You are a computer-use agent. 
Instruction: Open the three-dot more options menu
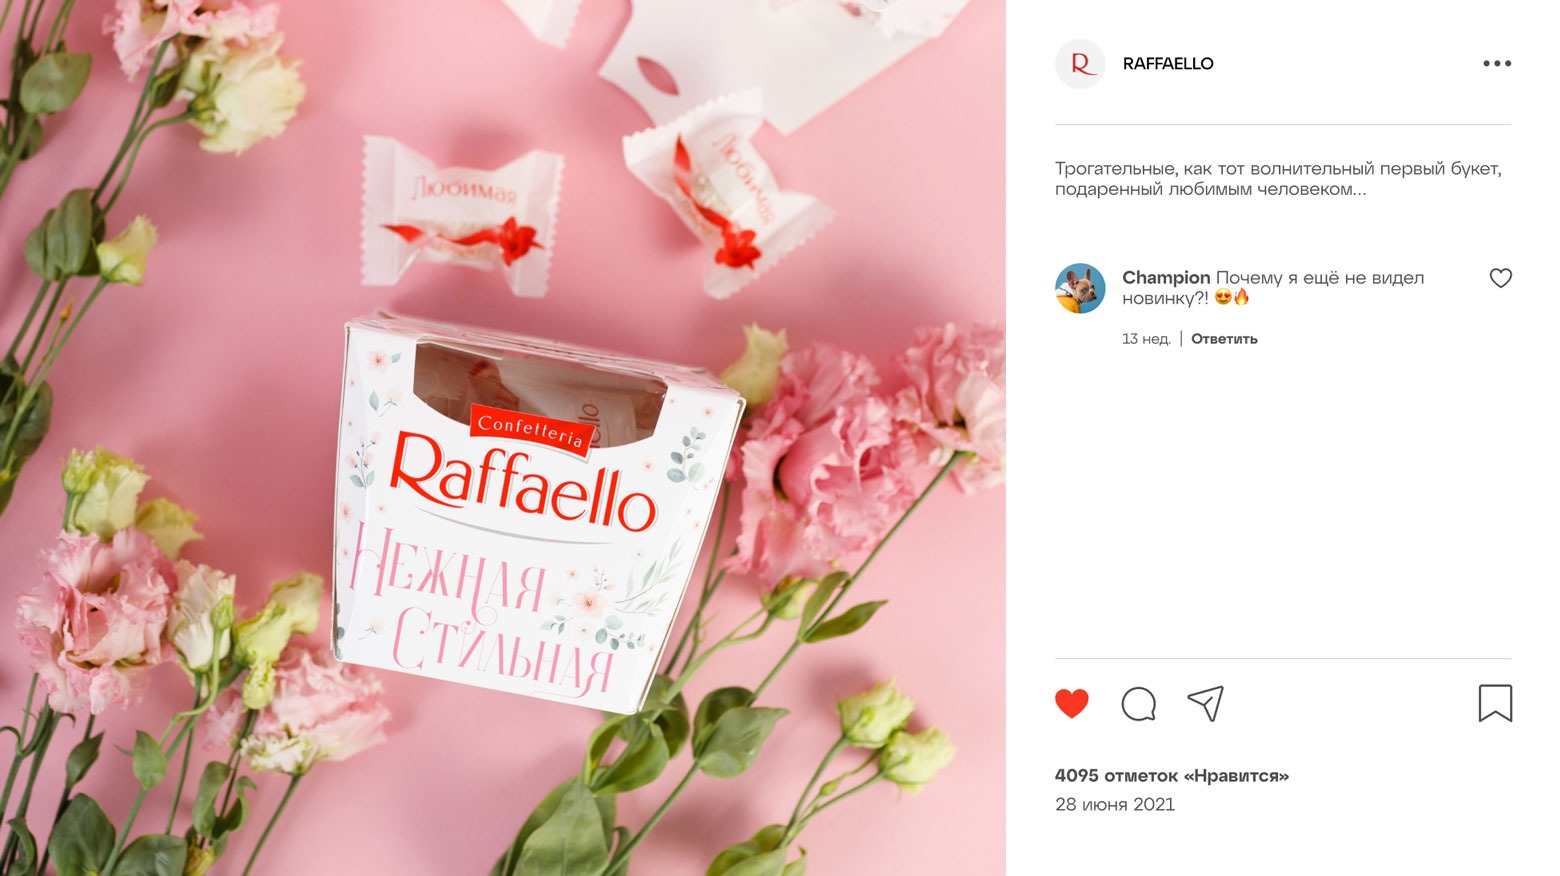[1497, 63]
